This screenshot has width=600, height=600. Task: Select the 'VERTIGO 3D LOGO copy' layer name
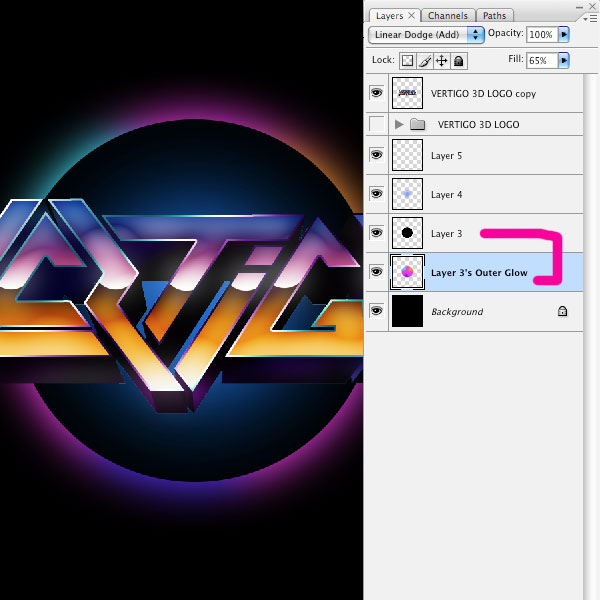483,94
